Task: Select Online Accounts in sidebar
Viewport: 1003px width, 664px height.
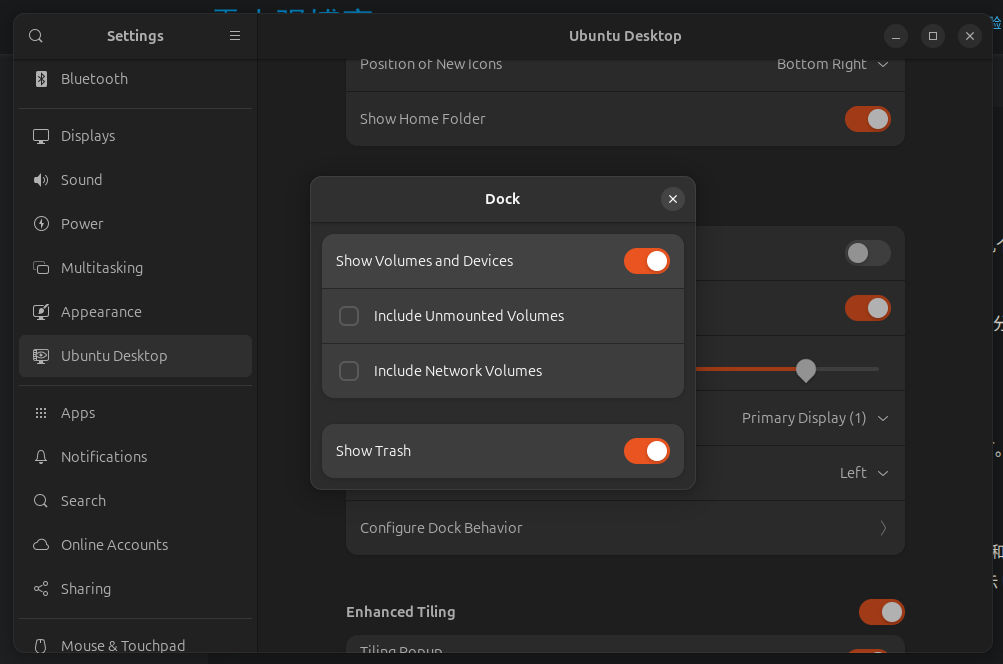Action: [114, 545]
